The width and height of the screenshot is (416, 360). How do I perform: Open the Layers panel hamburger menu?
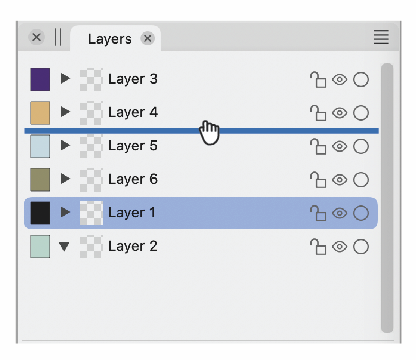tap(381, 37)
